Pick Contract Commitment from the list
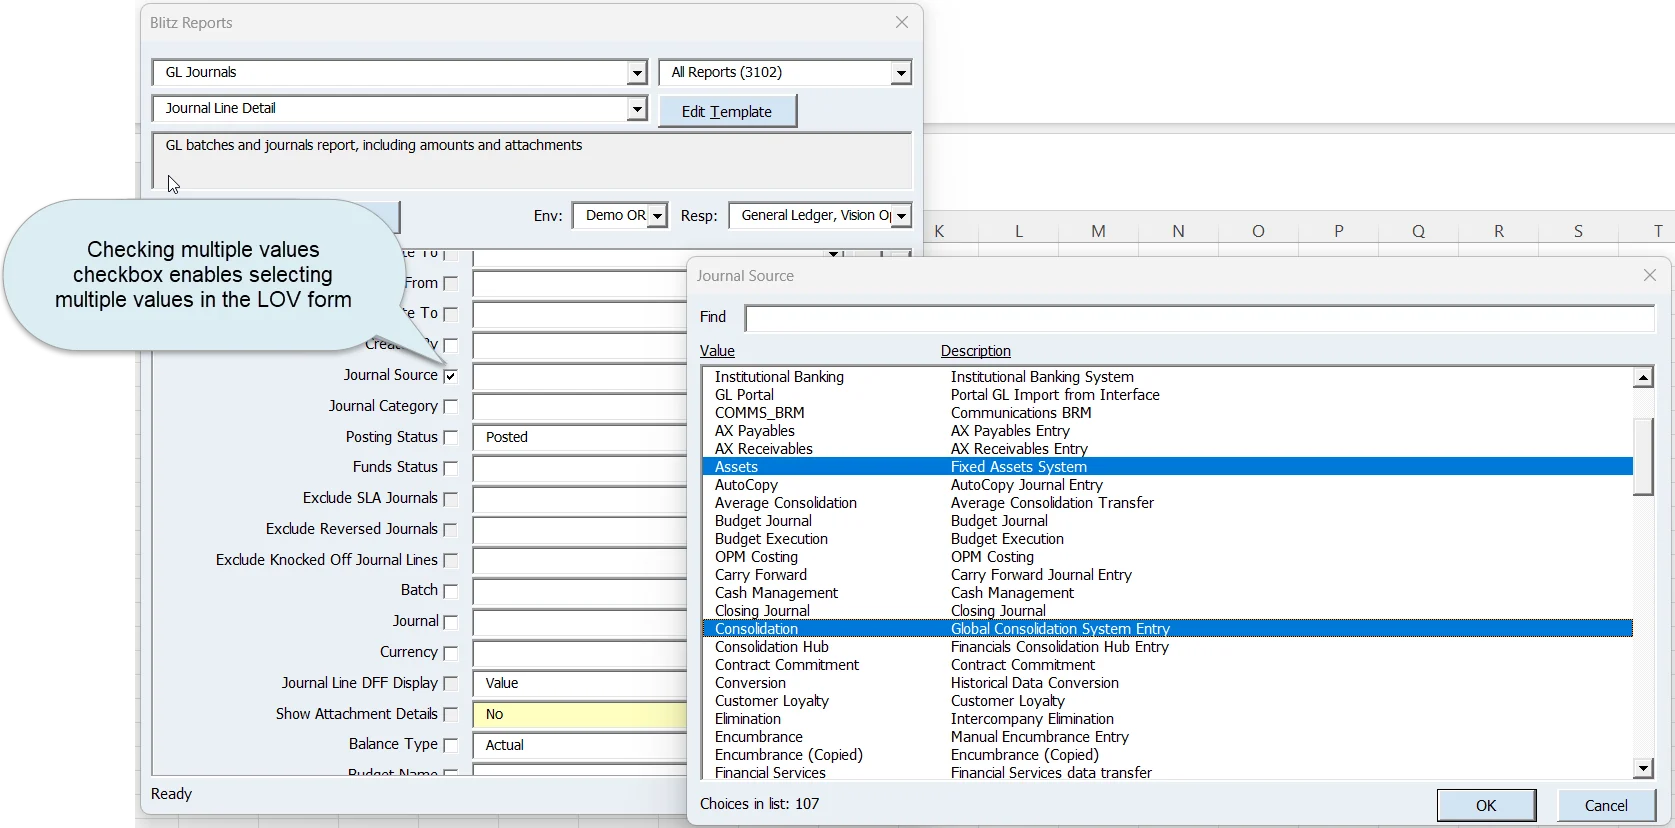Viewport: 1675px width, 828px height. pos(1168,665)
